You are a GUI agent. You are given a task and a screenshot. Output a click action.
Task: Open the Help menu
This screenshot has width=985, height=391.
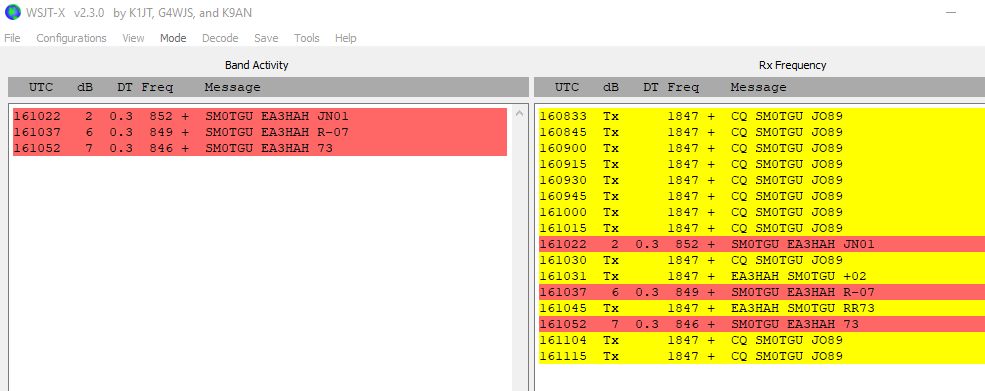(346, 38)
